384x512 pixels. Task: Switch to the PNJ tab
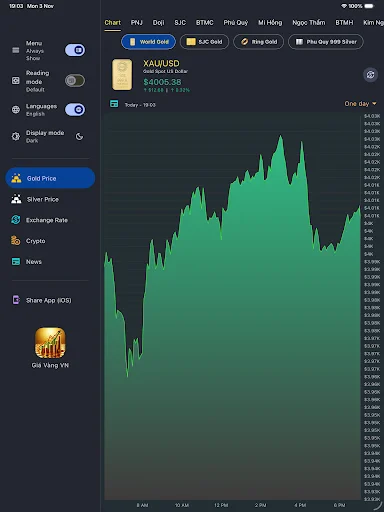[137, 23]
